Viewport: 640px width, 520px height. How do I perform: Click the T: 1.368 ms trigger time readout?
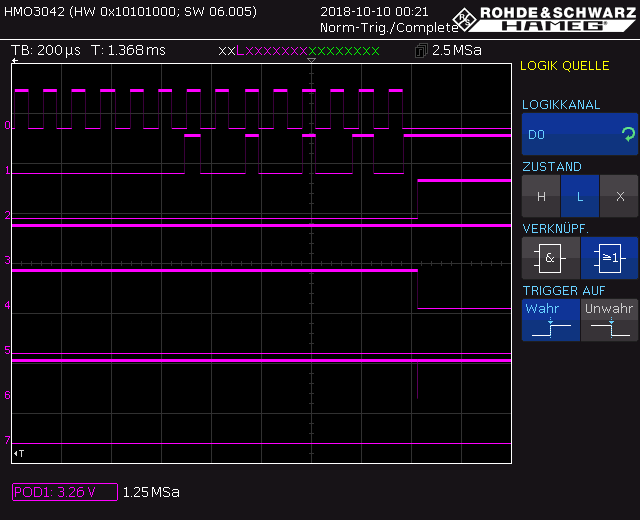(x=128, y=50)
